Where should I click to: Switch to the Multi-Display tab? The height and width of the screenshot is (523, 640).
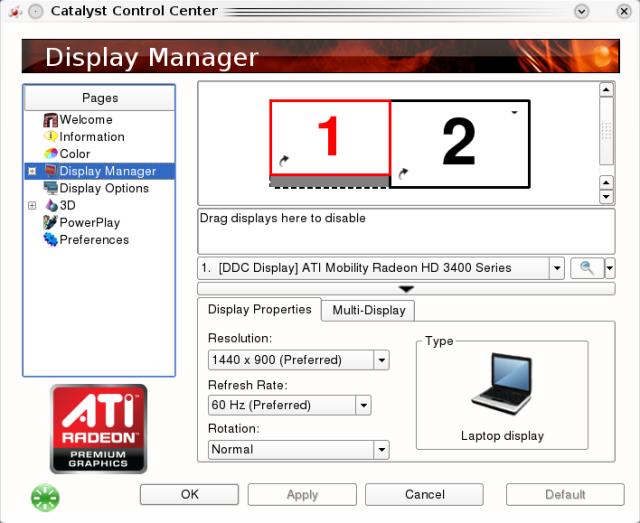coord(369,310)
